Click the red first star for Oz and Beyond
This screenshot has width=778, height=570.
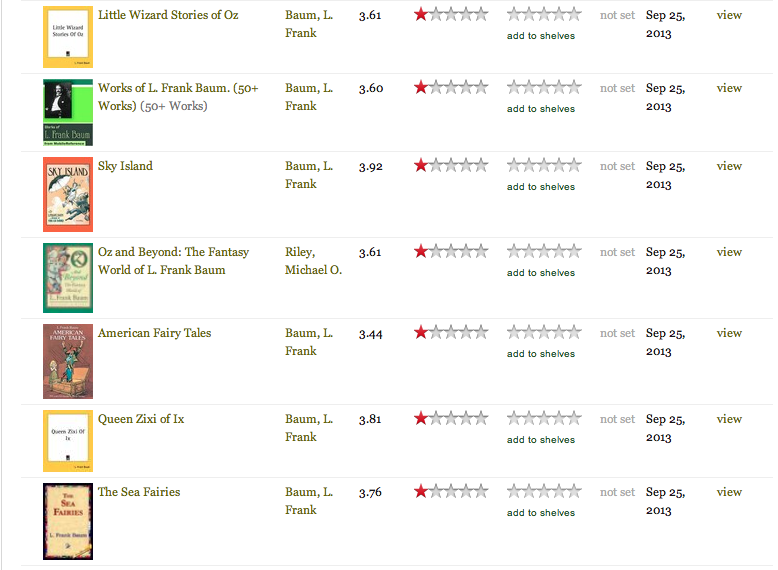coord(421,251)
